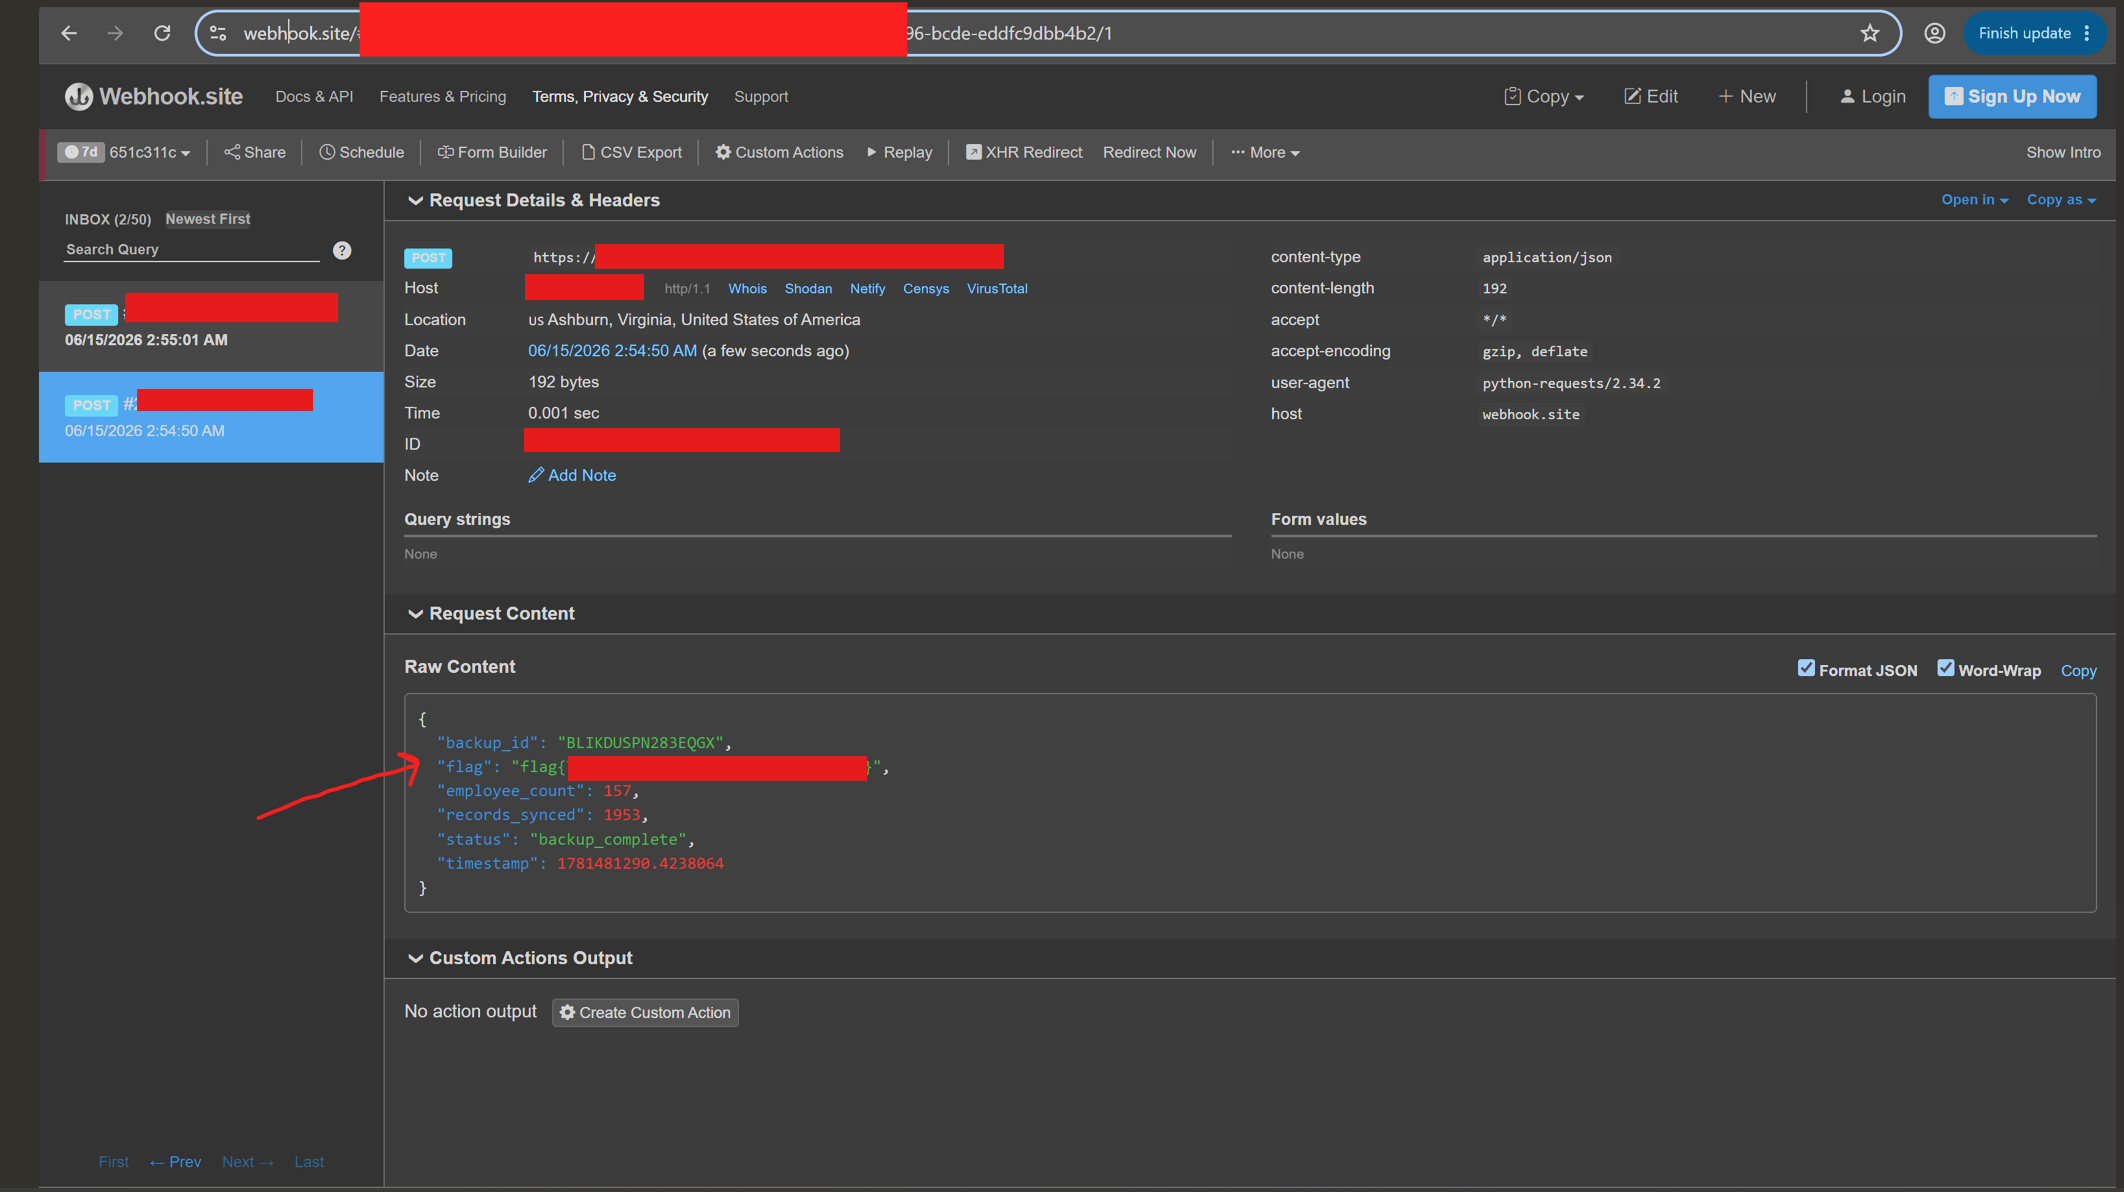Open site information icon in address bar

[x=218, y=33]
